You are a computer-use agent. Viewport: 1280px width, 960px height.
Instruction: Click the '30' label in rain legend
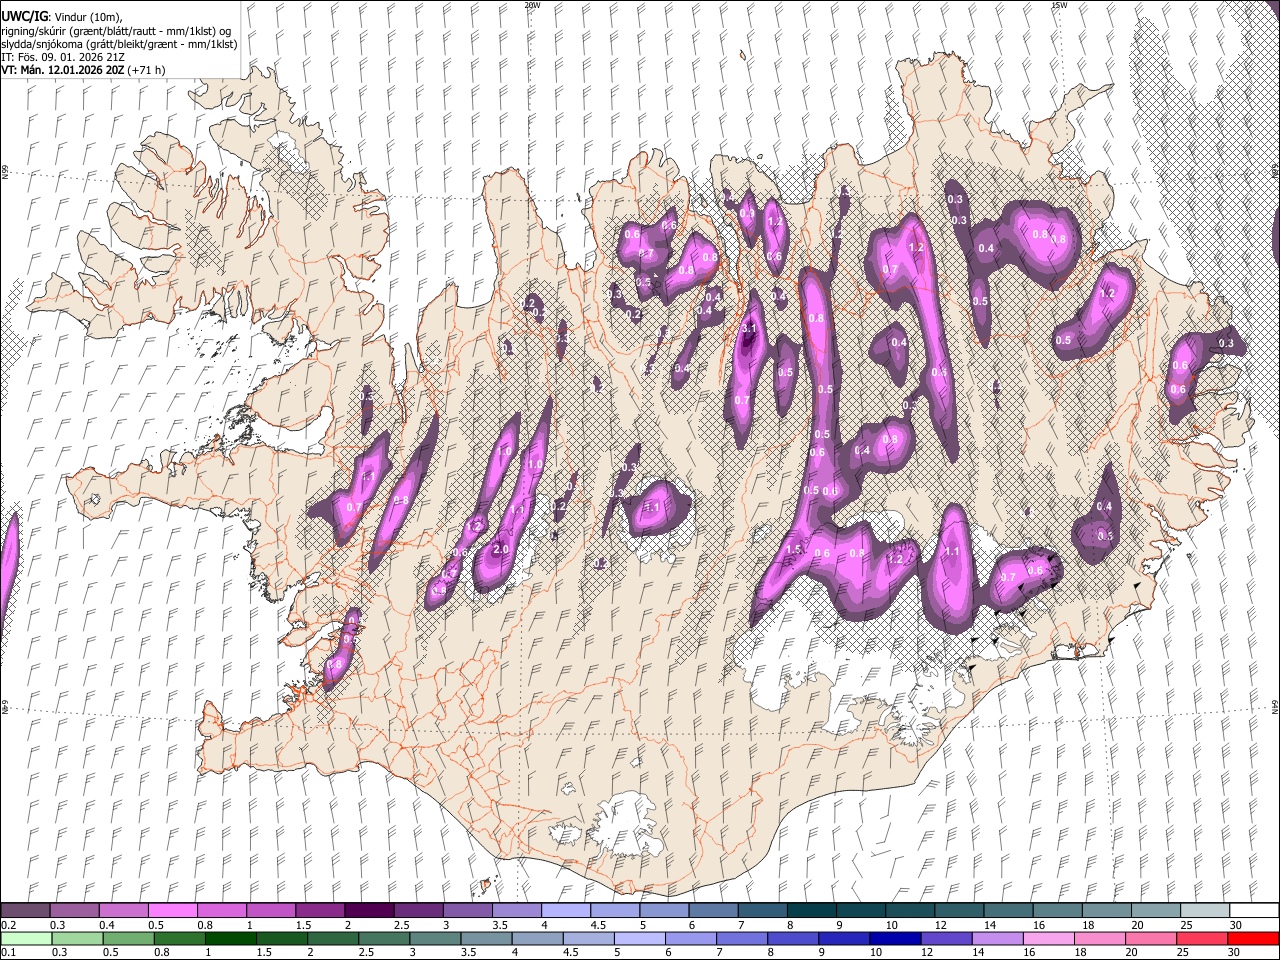coord(1233,952)
